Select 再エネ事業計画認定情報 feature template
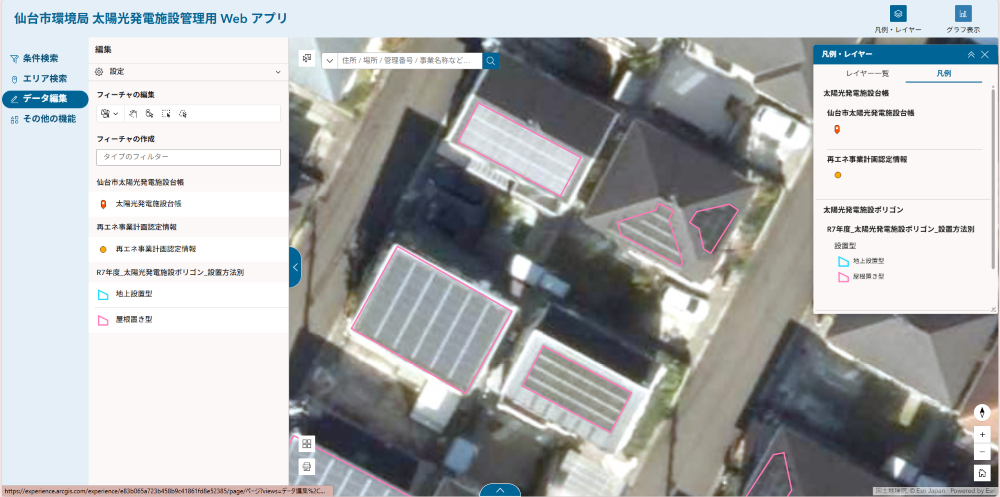The height and width of the screenshot is (497, 1000). click(188, 249)
